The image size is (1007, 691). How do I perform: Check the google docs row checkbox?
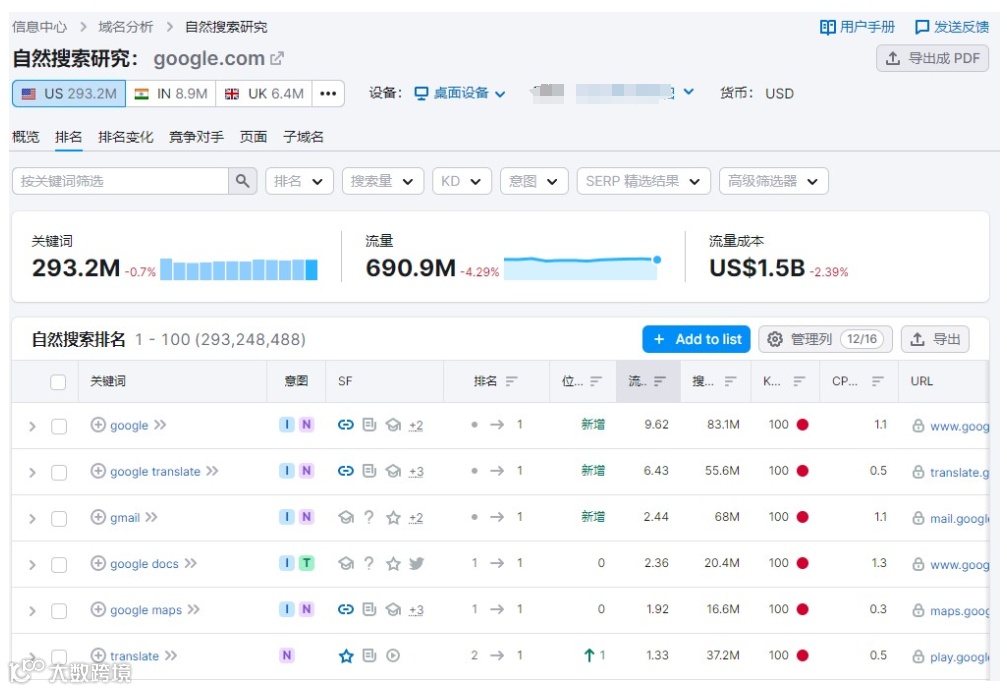pyautogui.click(x=59, y=565)
